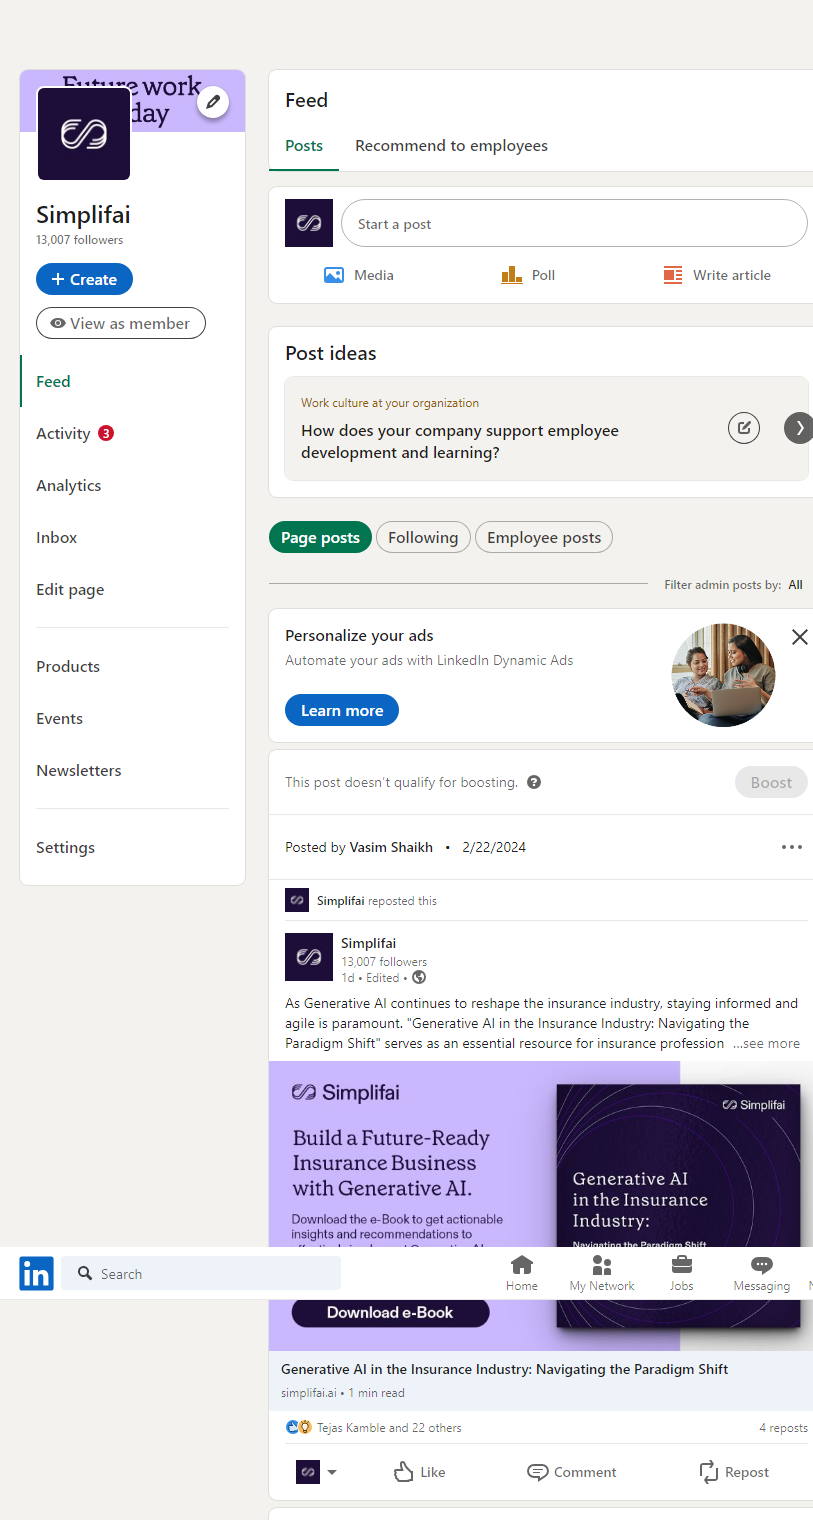Click the Media image icon
Image resolution: width=813 pixels, height=1520 pixels.
(334, 275)
